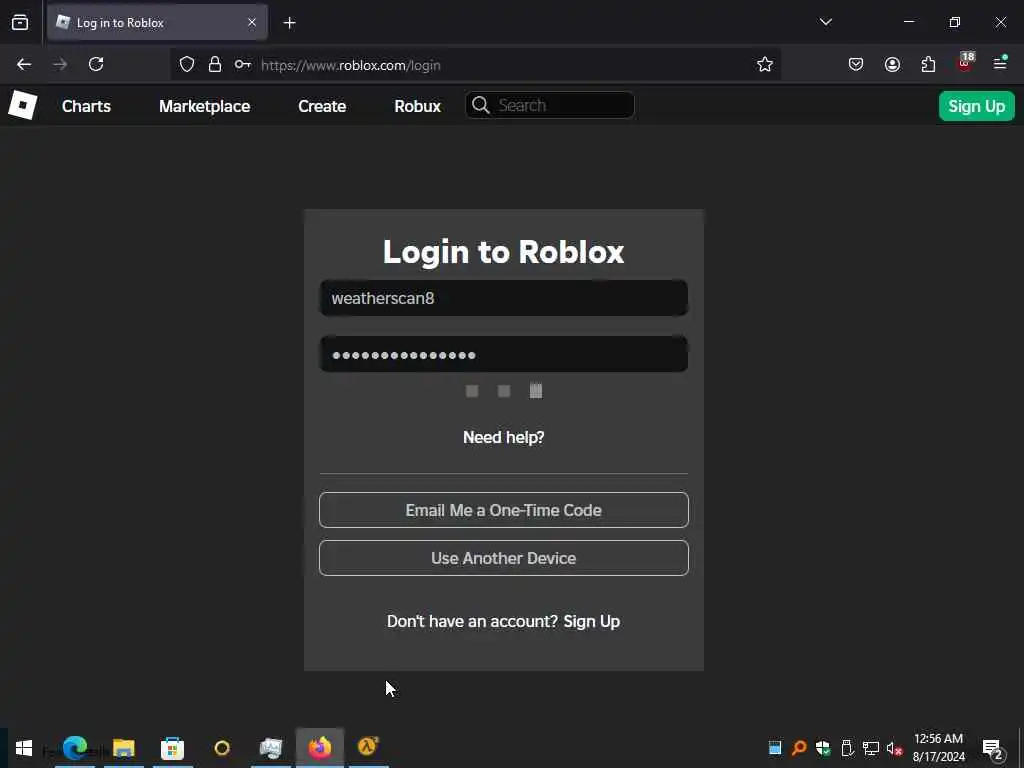Click the Sign Up link below login
Screen dimensions: 1024x768
pos(592,621)
